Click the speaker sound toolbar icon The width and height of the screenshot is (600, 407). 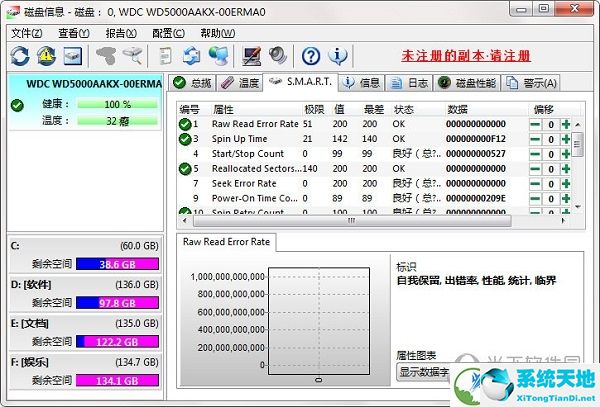278,56
